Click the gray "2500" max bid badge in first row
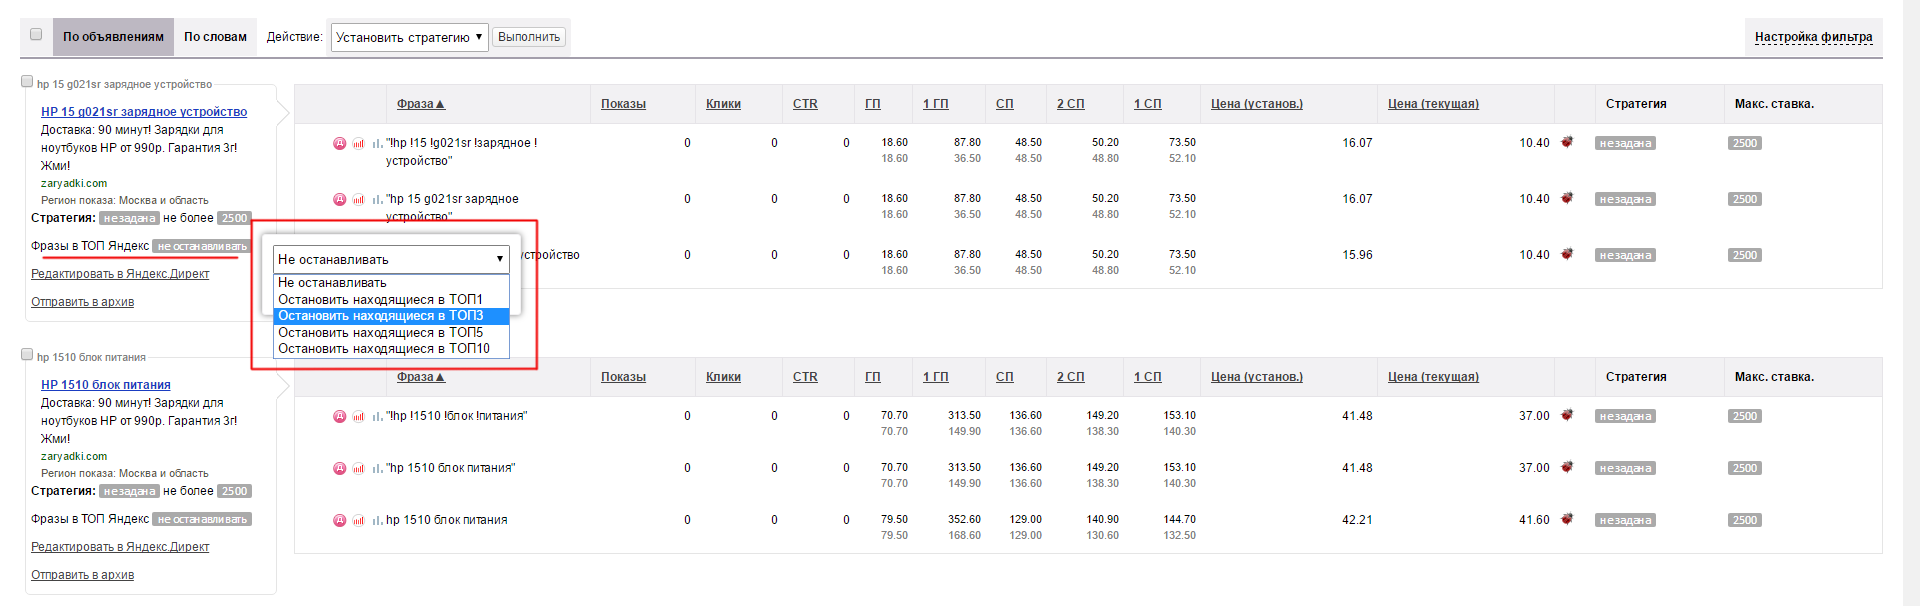 point(1745,143)
